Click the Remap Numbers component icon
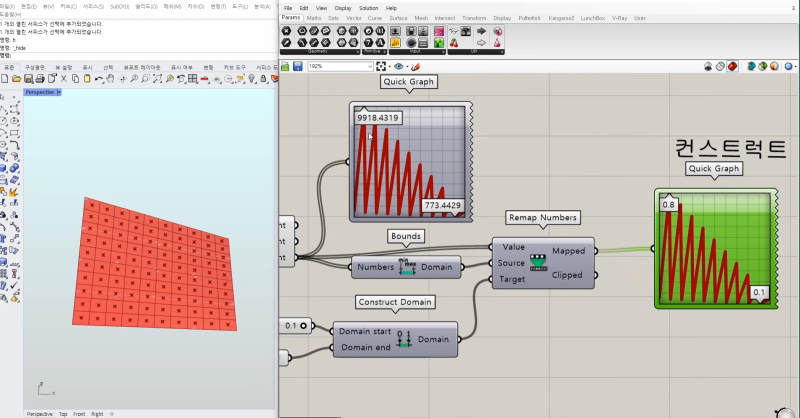The height and width of the screenshot is (418, 800). point(538,262)
